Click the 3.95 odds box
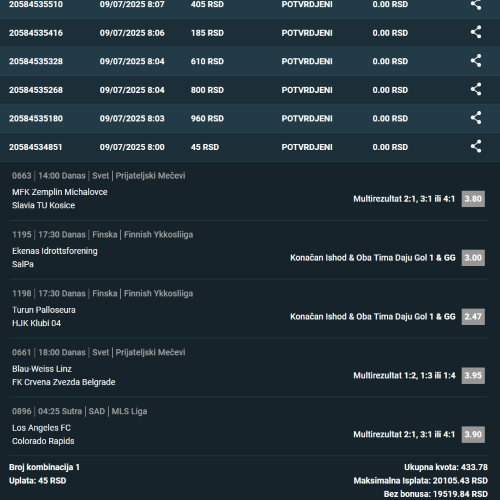Viewport: 500px width, 500px height. [473, 375]
